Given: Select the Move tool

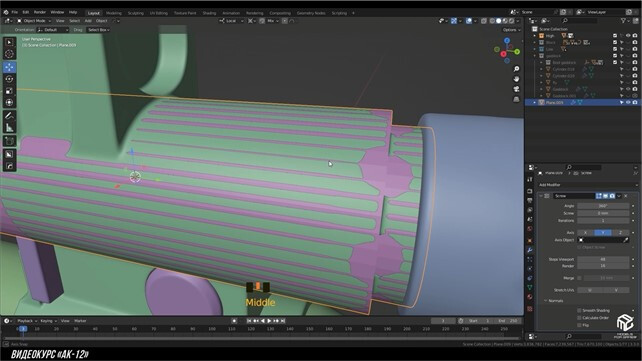Looking at the screenshot, I should coord(9,67).
